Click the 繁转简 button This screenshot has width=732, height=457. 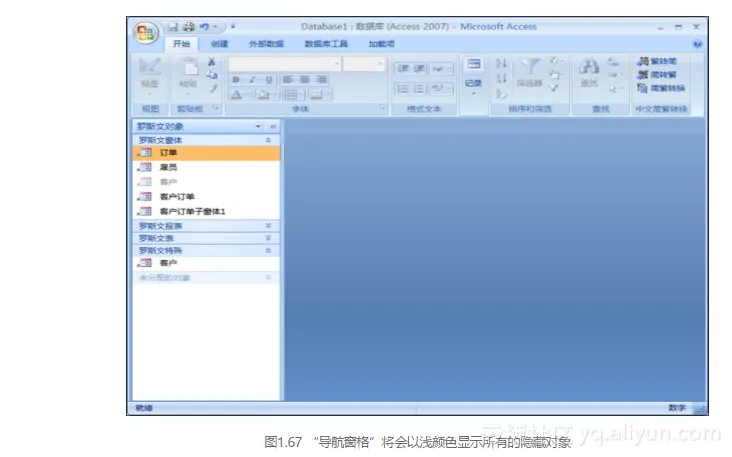point(657,61)
